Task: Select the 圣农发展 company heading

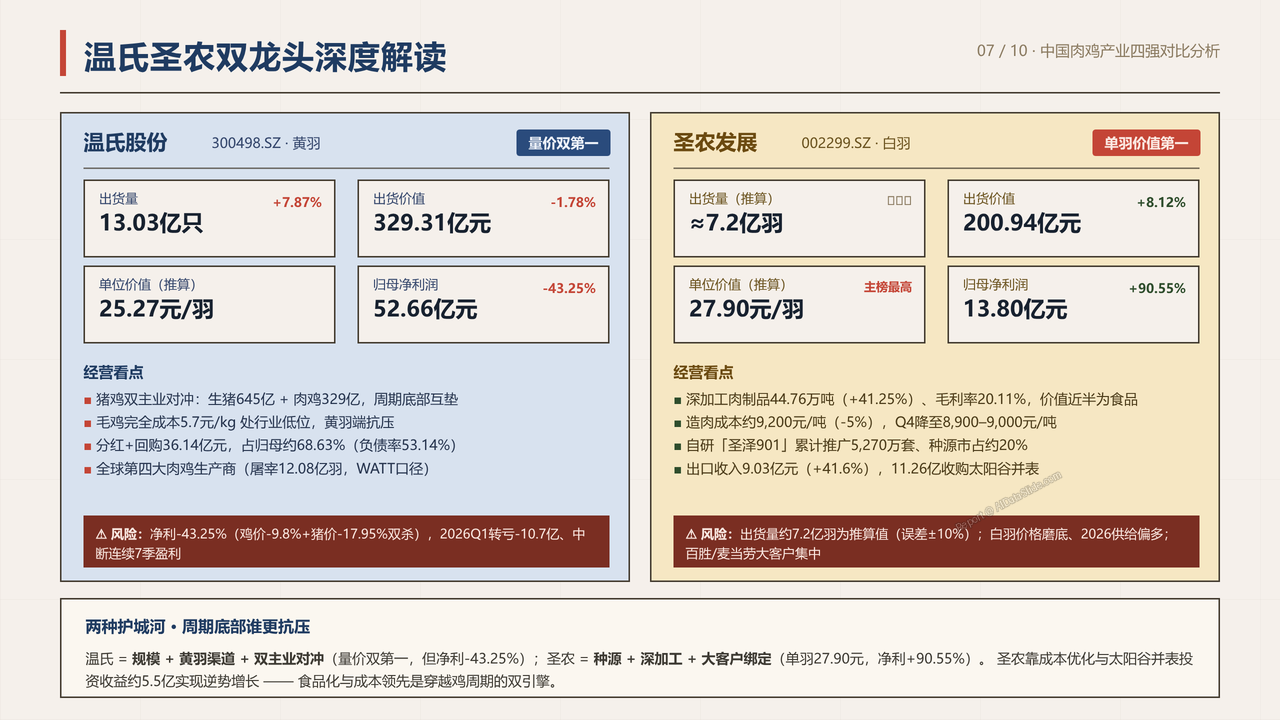Action: point(715,143)
